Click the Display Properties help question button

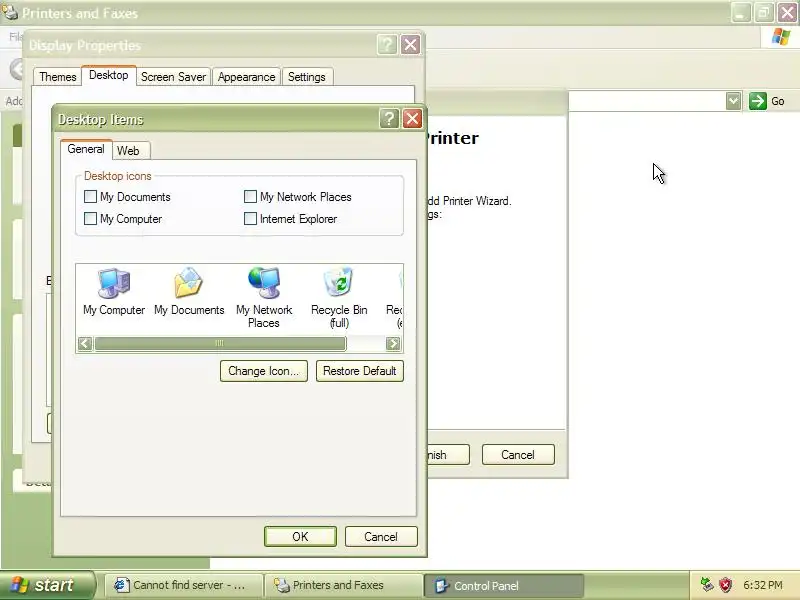387,44
